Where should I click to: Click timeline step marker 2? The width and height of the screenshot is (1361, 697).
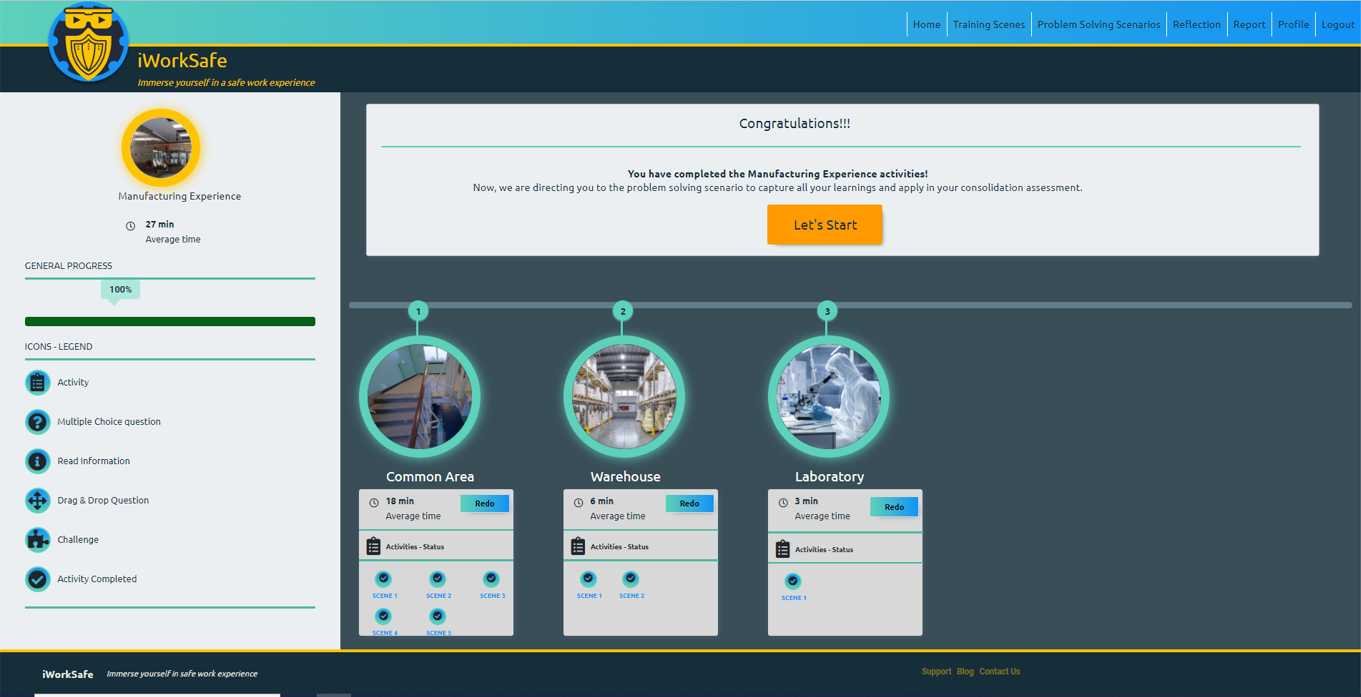[x=623, y=311]
